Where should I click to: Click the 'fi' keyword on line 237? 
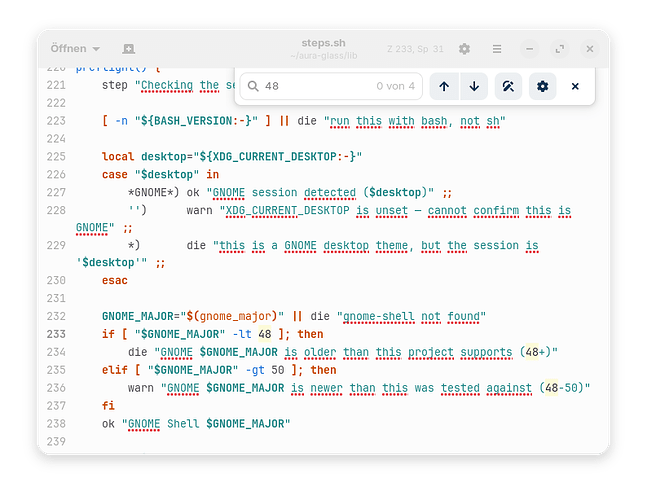click(x=108, y=406)
